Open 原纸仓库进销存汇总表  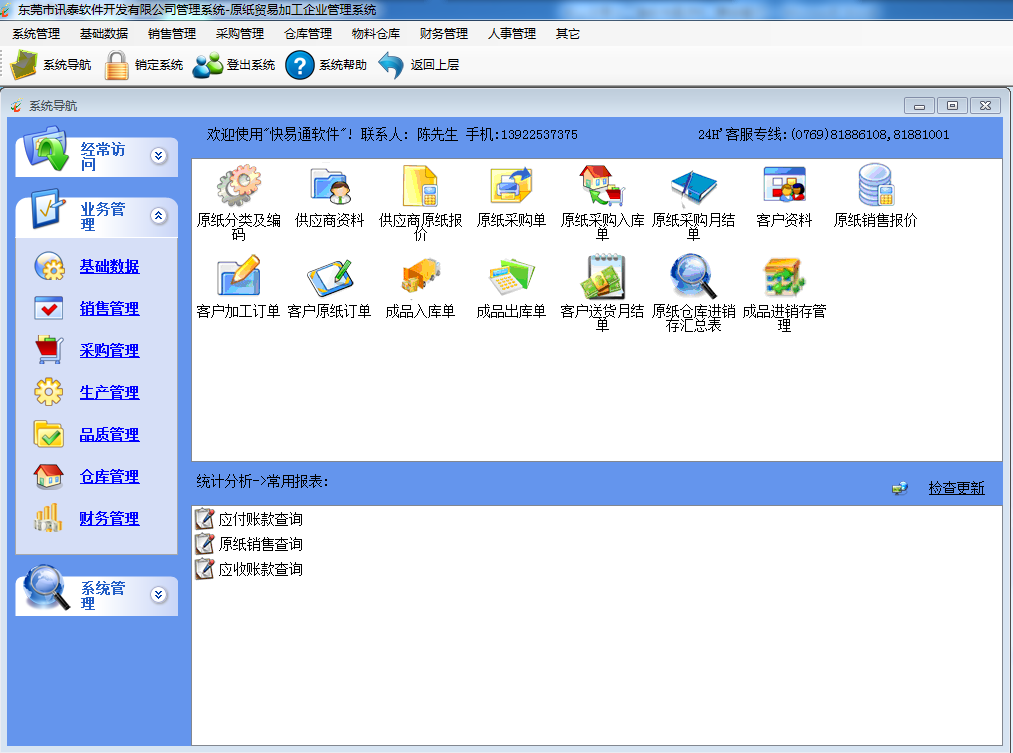click(693, 285)
